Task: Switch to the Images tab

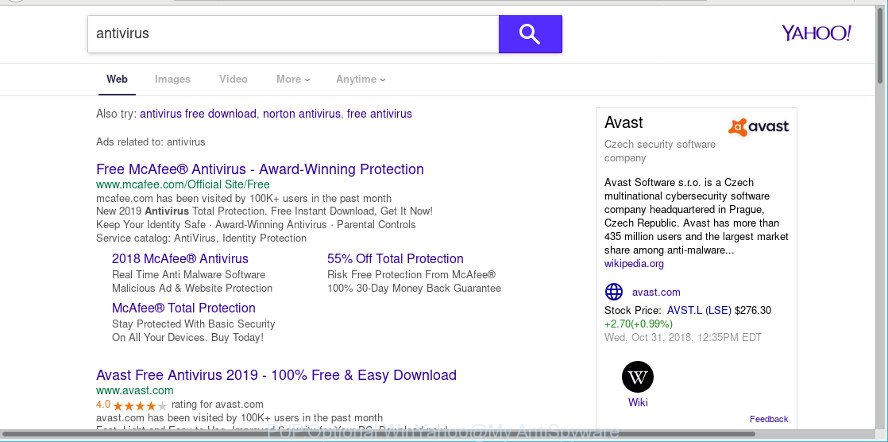Action: (173, 79)
